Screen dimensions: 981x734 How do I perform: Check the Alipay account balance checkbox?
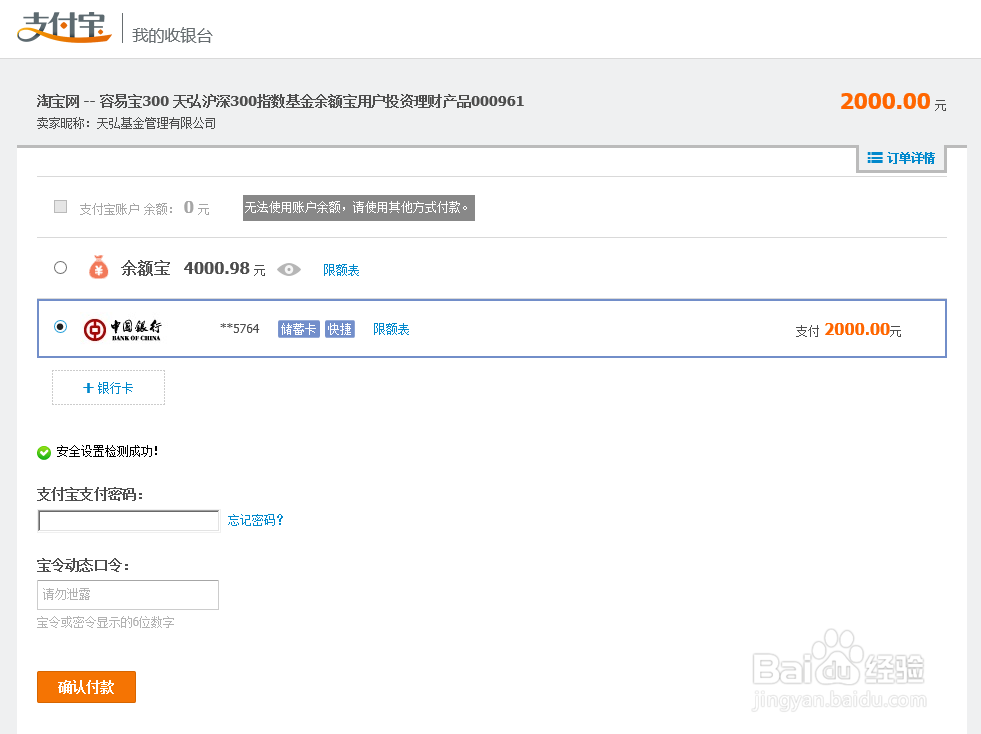61,206
